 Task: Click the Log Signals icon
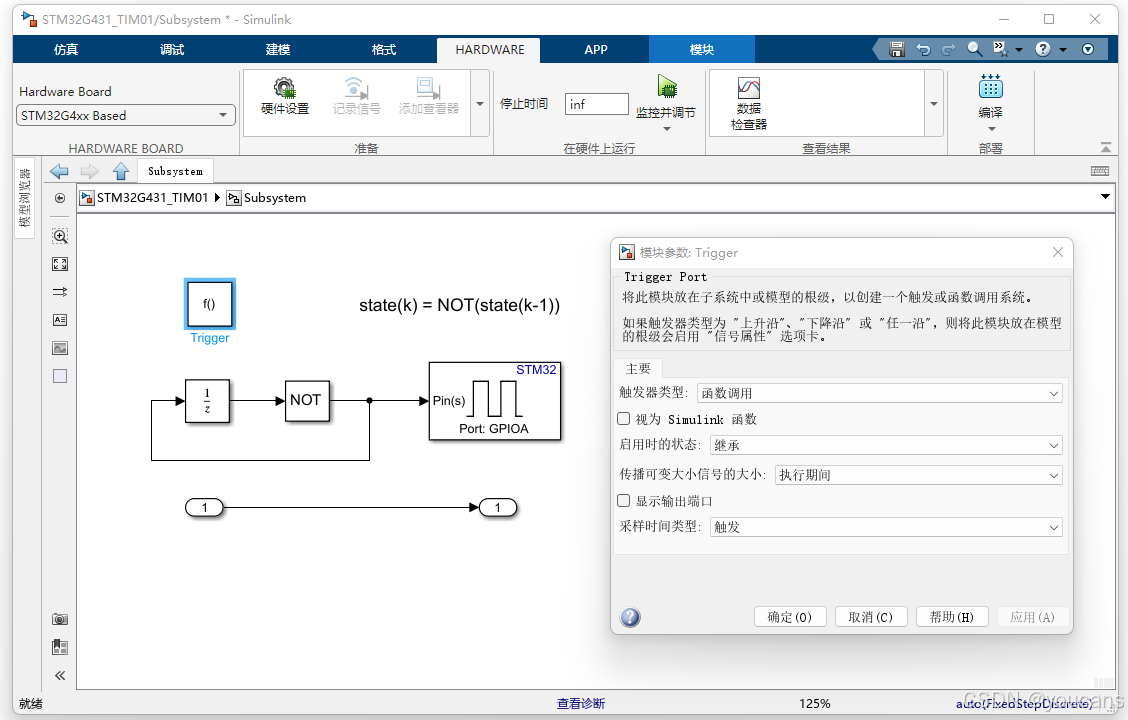pyautogui.click(x=355, y=88)
